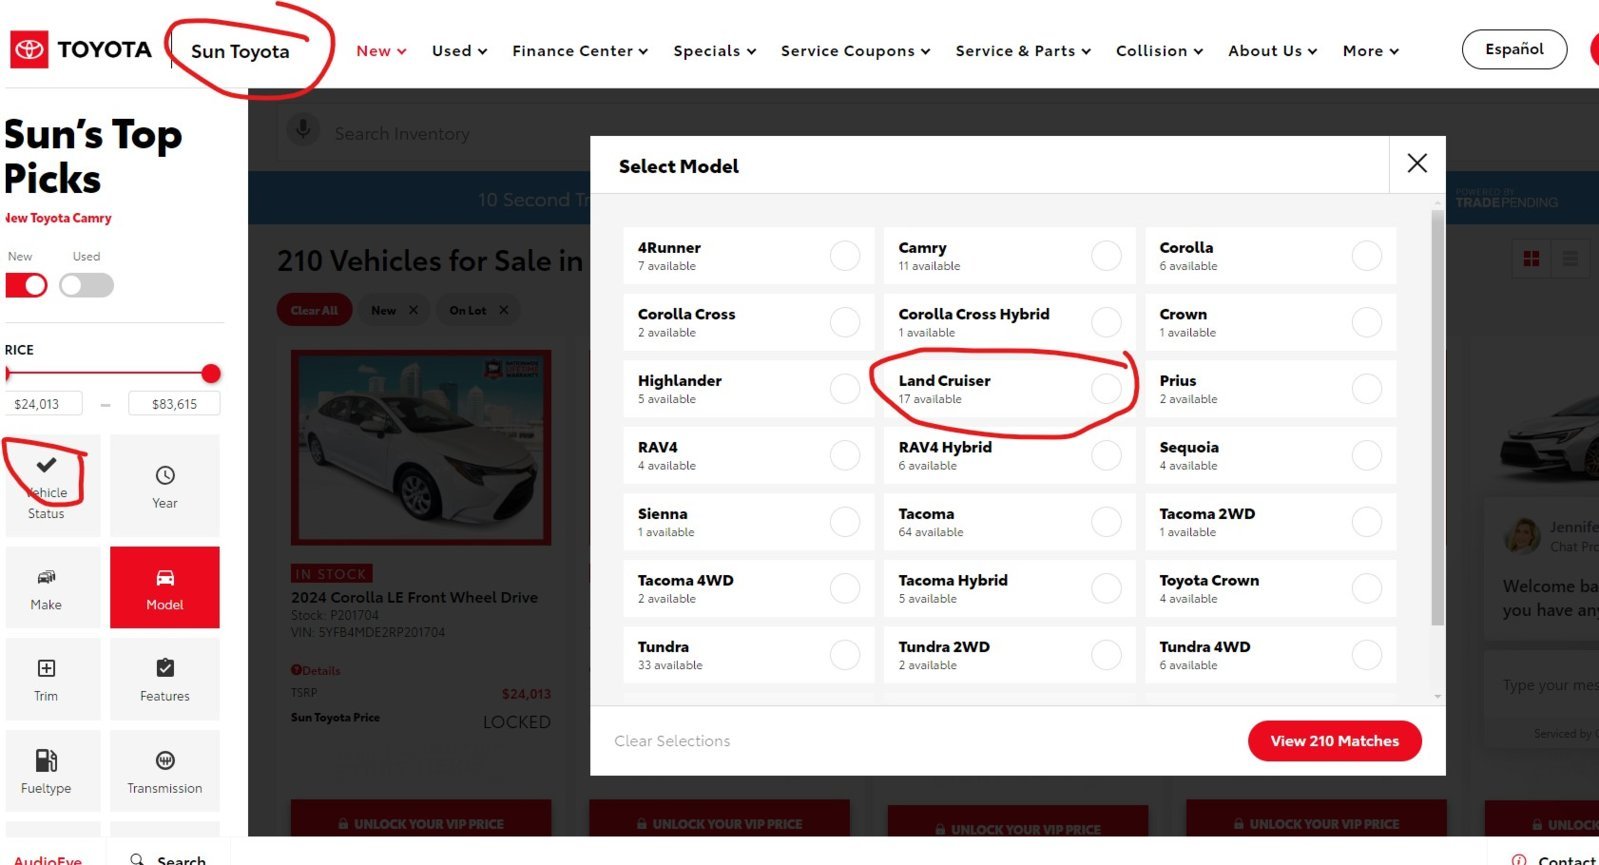Open the Year filter tile
1599x865 pixels.
(x=165, y=485)
